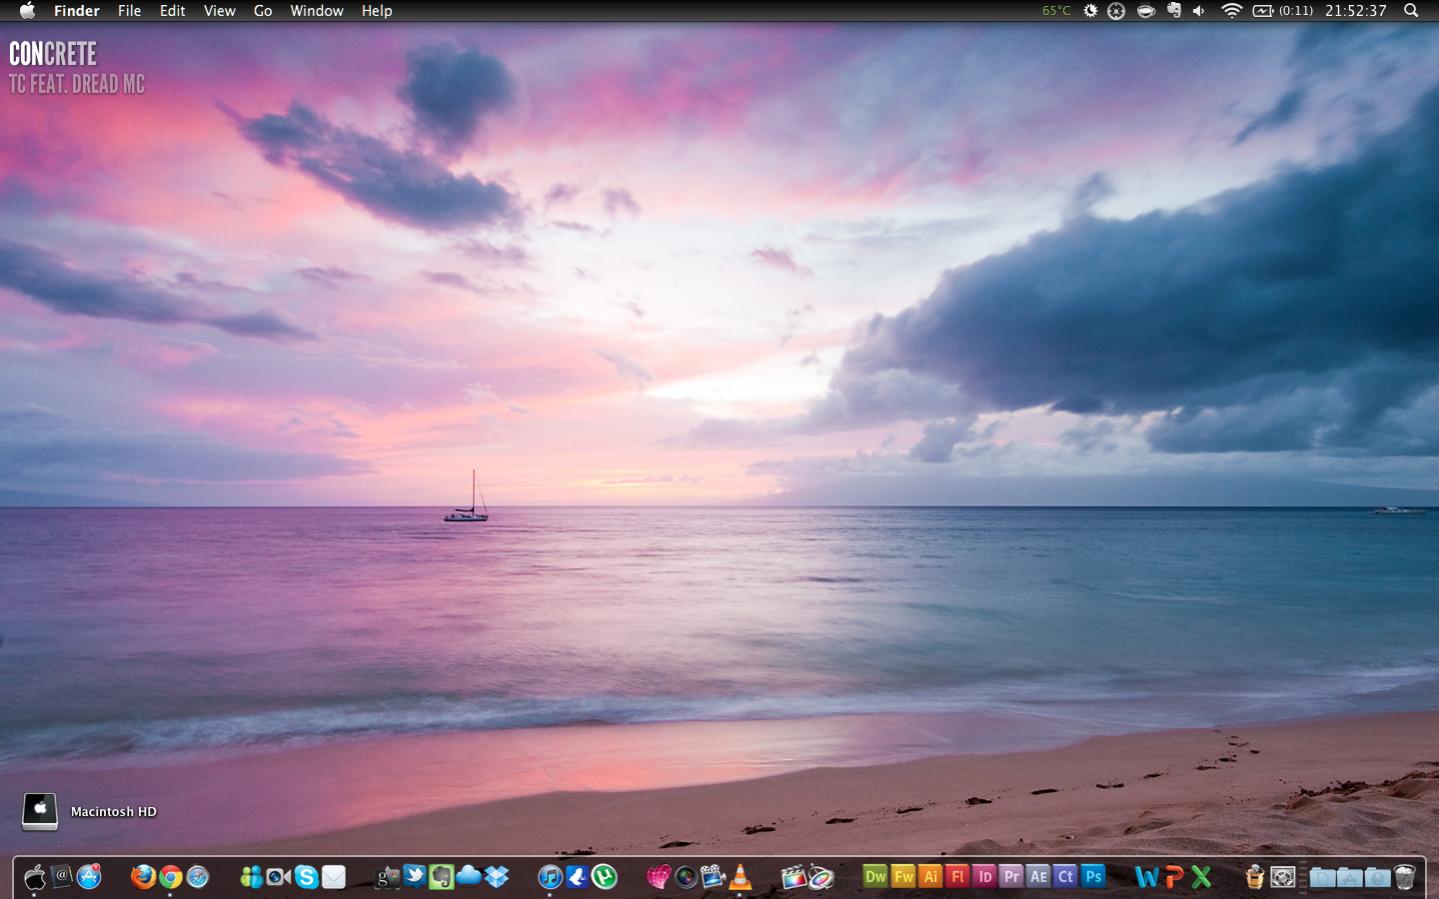The image size is (1439, 899).
Task: Open the Window menu
Action: 317,10
